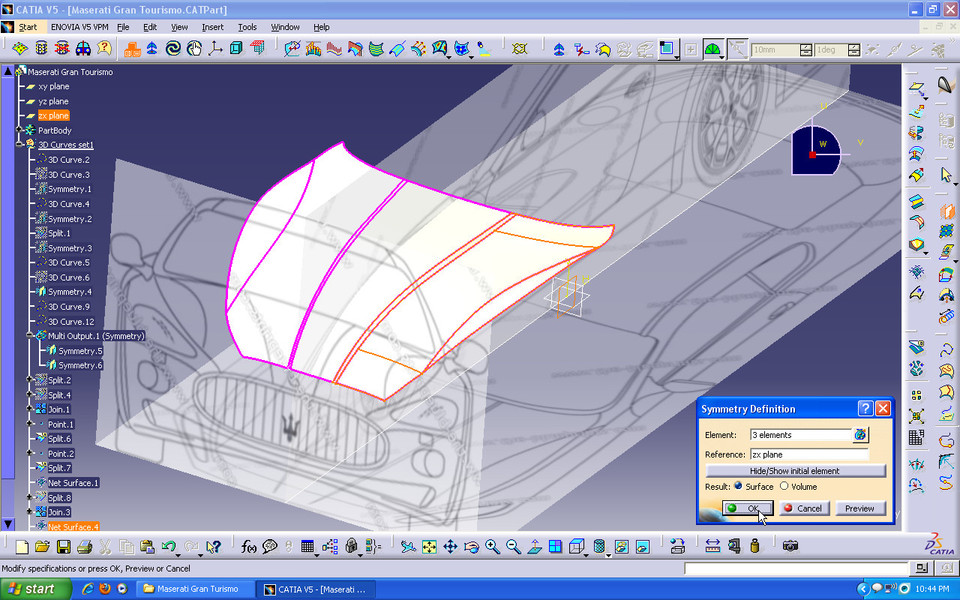Expand the PartBody tree node
This screenshot has width=960, height=600.
[19, 130]
